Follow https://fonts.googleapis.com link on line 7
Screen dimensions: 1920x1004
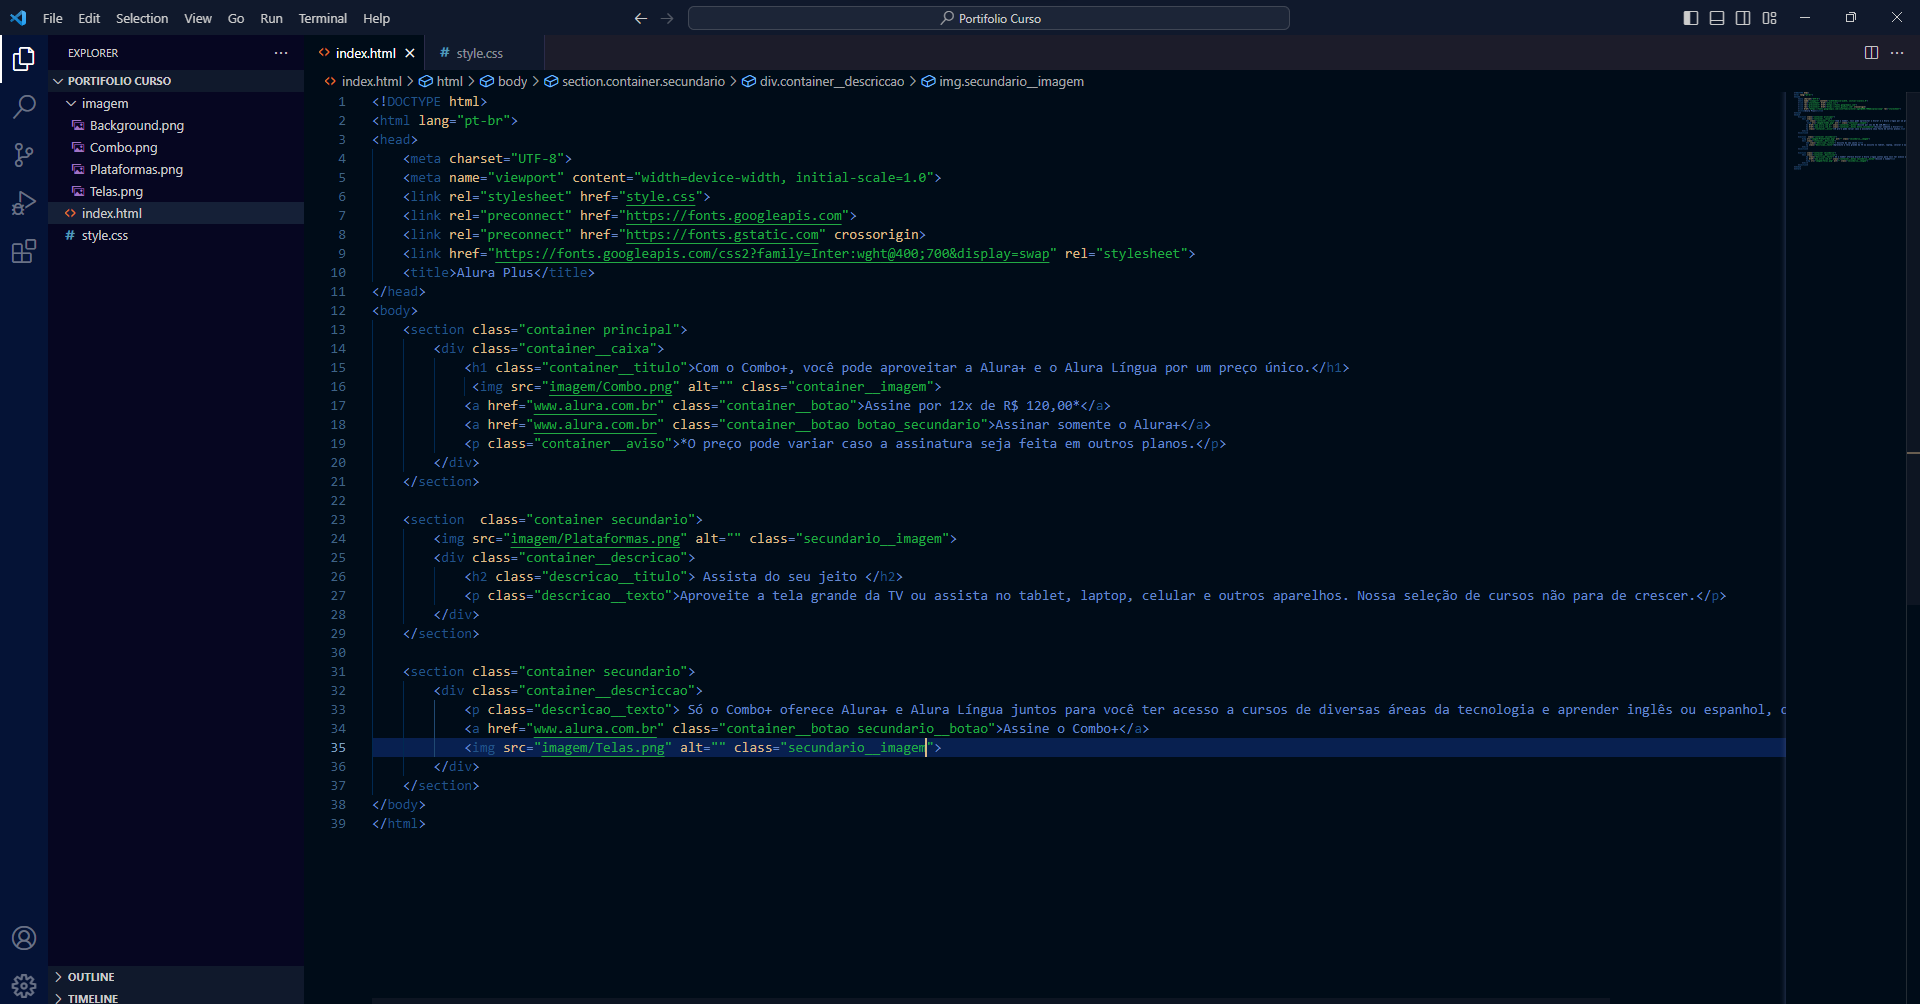pos(734,216)
